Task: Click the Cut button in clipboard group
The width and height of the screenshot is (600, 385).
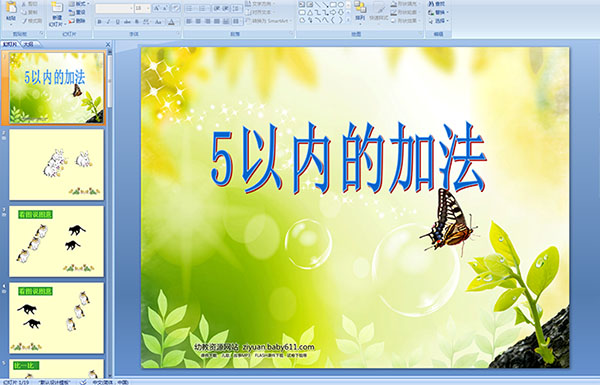Action: [x=29, y=4]
